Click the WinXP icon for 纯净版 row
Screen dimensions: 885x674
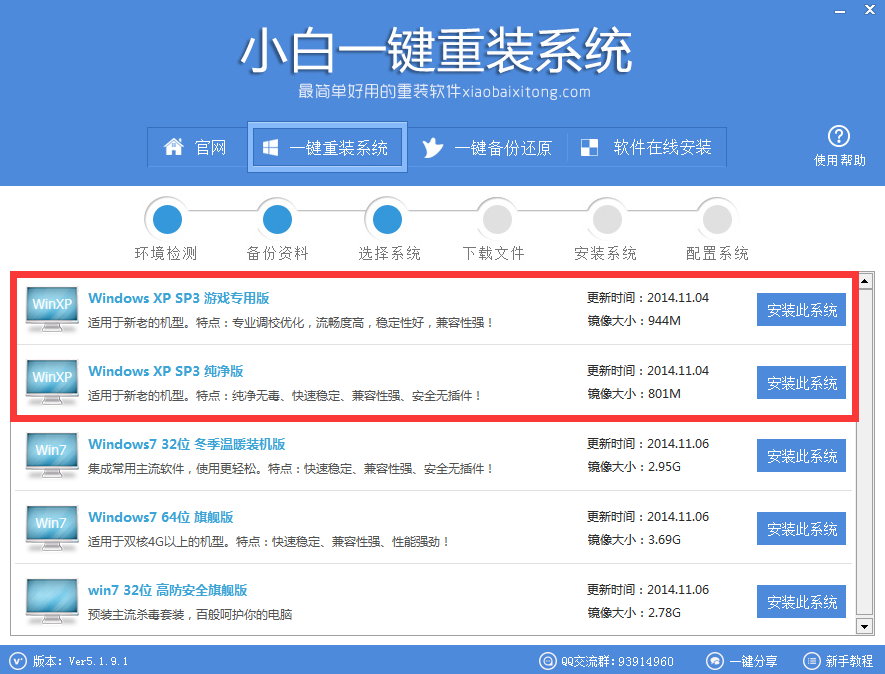51,382
